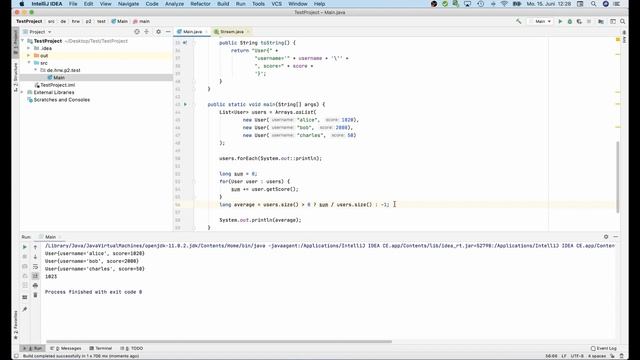Image resolution: width=640 pixels, height=360 pixels.
Task: Select Scratches and Consoles item
Action: pyautogui.click(x=58, y=100)
